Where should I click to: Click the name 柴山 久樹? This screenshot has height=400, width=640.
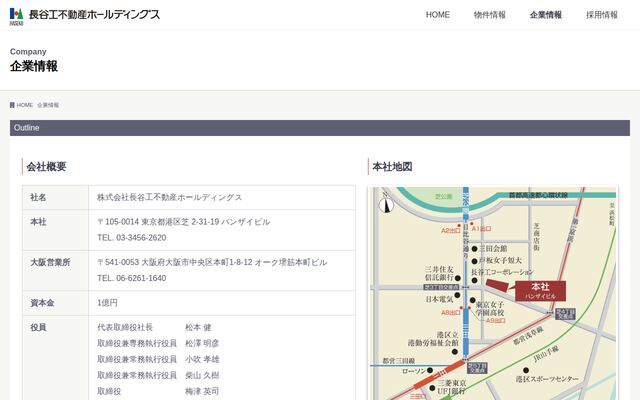pyautogui.click(x=202, y=375)
